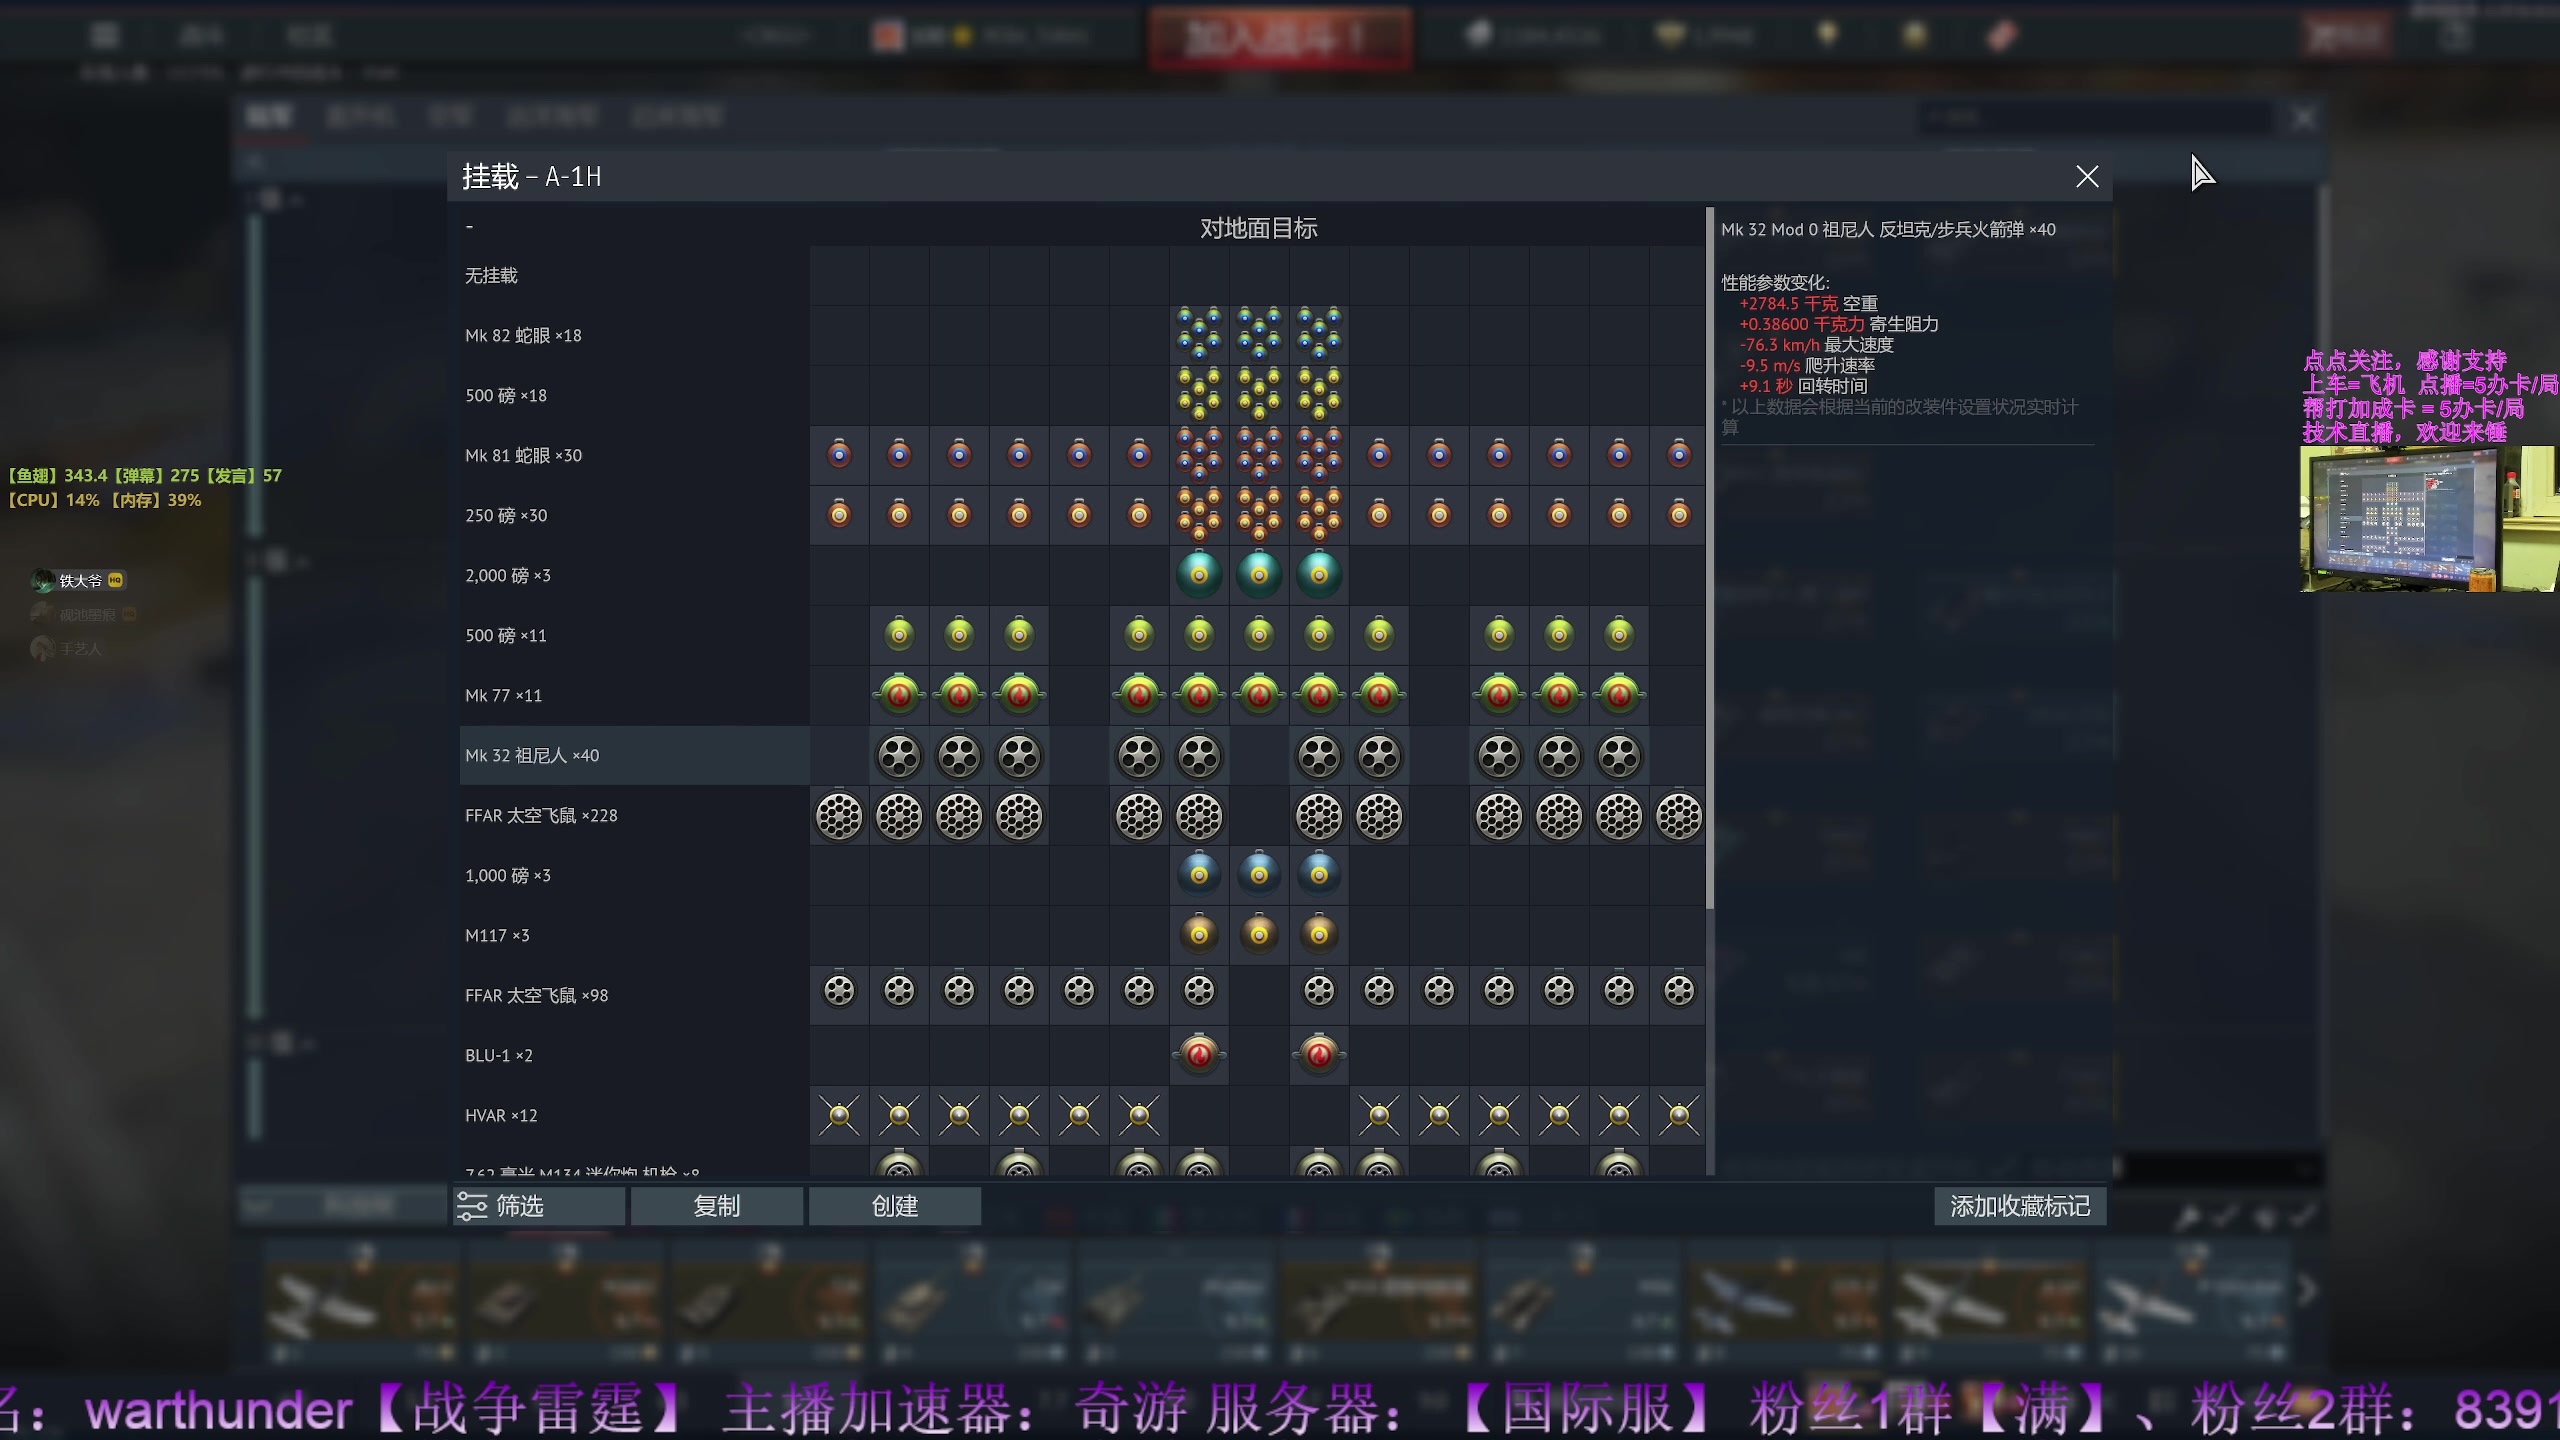Click rightmost FFAR 太空飞鼠 ×228 rocket pod icon
The width and height of the screenshot is (2560, 1440).
pyautogui.click(x=1679, y=816)
